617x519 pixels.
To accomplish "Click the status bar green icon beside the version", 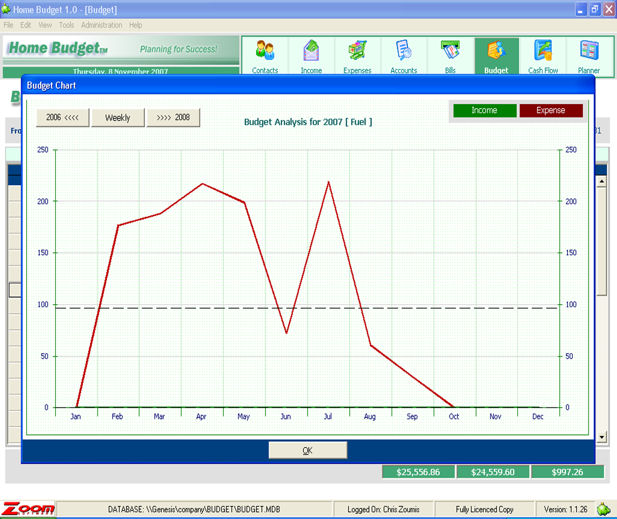I will [604, 509].
